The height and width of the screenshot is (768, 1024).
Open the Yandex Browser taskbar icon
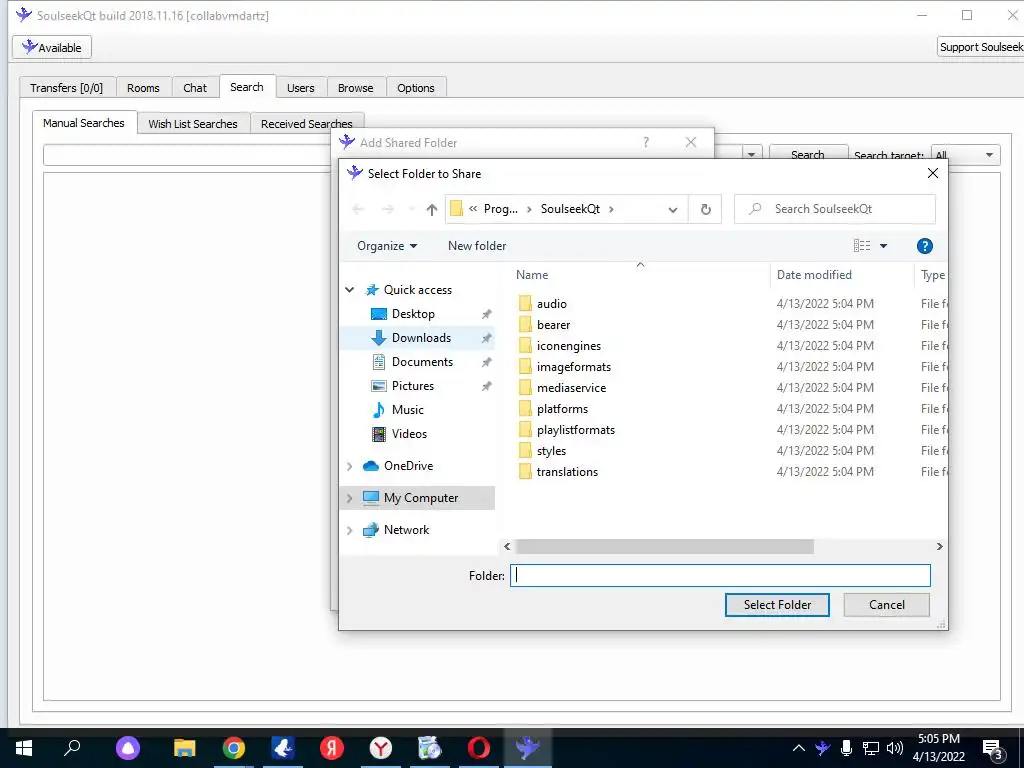point(380,748)
